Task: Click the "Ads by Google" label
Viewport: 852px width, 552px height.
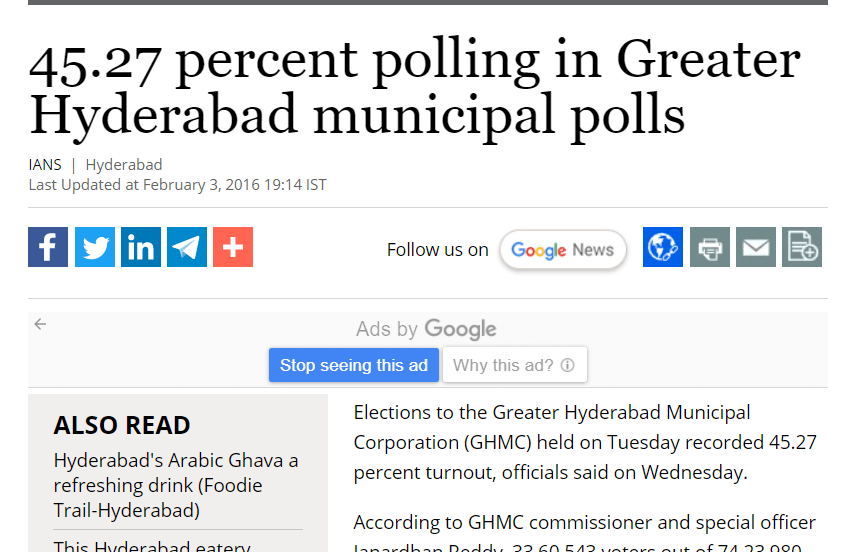Action: click(x=426, y=329)
